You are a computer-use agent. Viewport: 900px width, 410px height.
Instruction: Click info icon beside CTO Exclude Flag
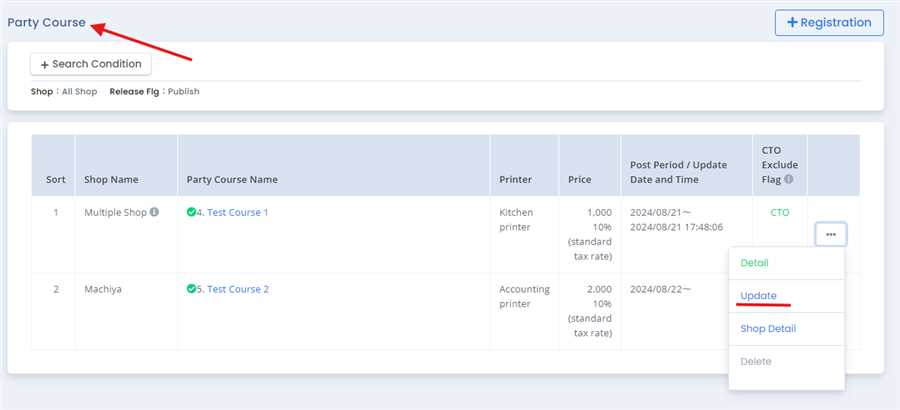(789, 180)
